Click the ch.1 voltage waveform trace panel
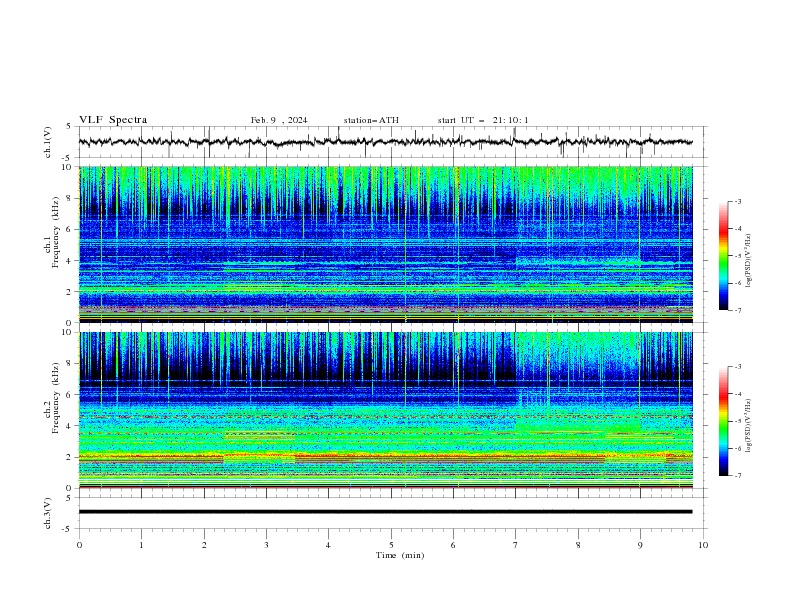 point(392,142)
